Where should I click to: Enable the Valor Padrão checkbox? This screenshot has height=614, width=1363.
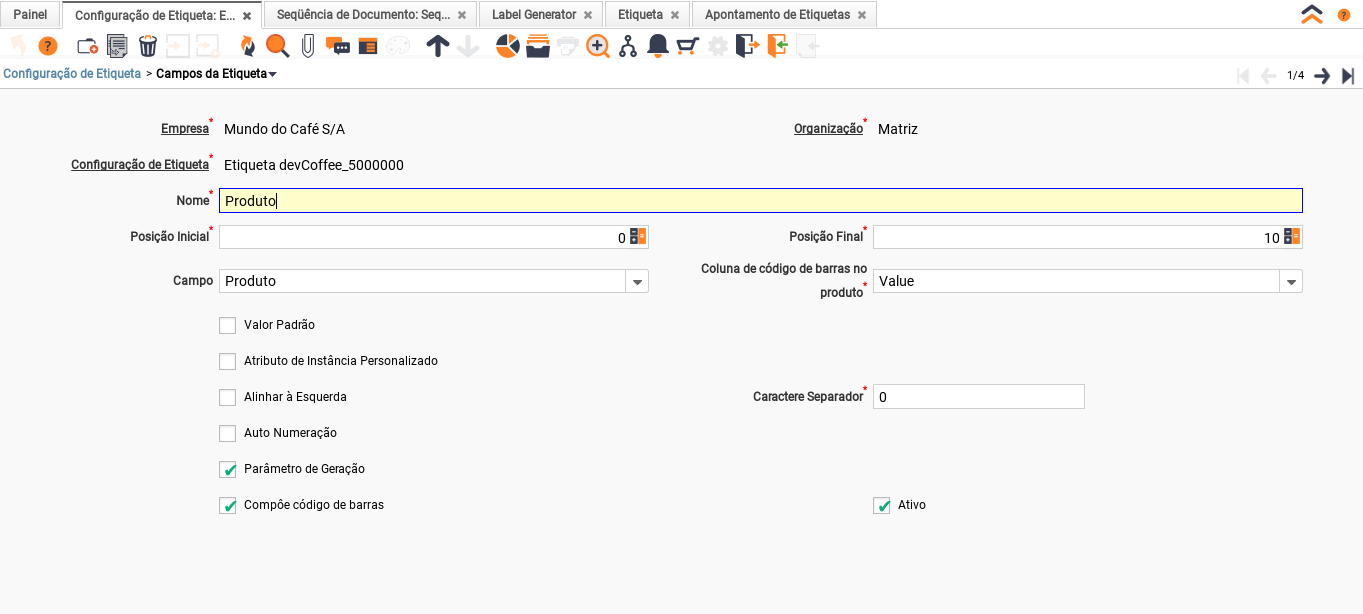[228, 325]
